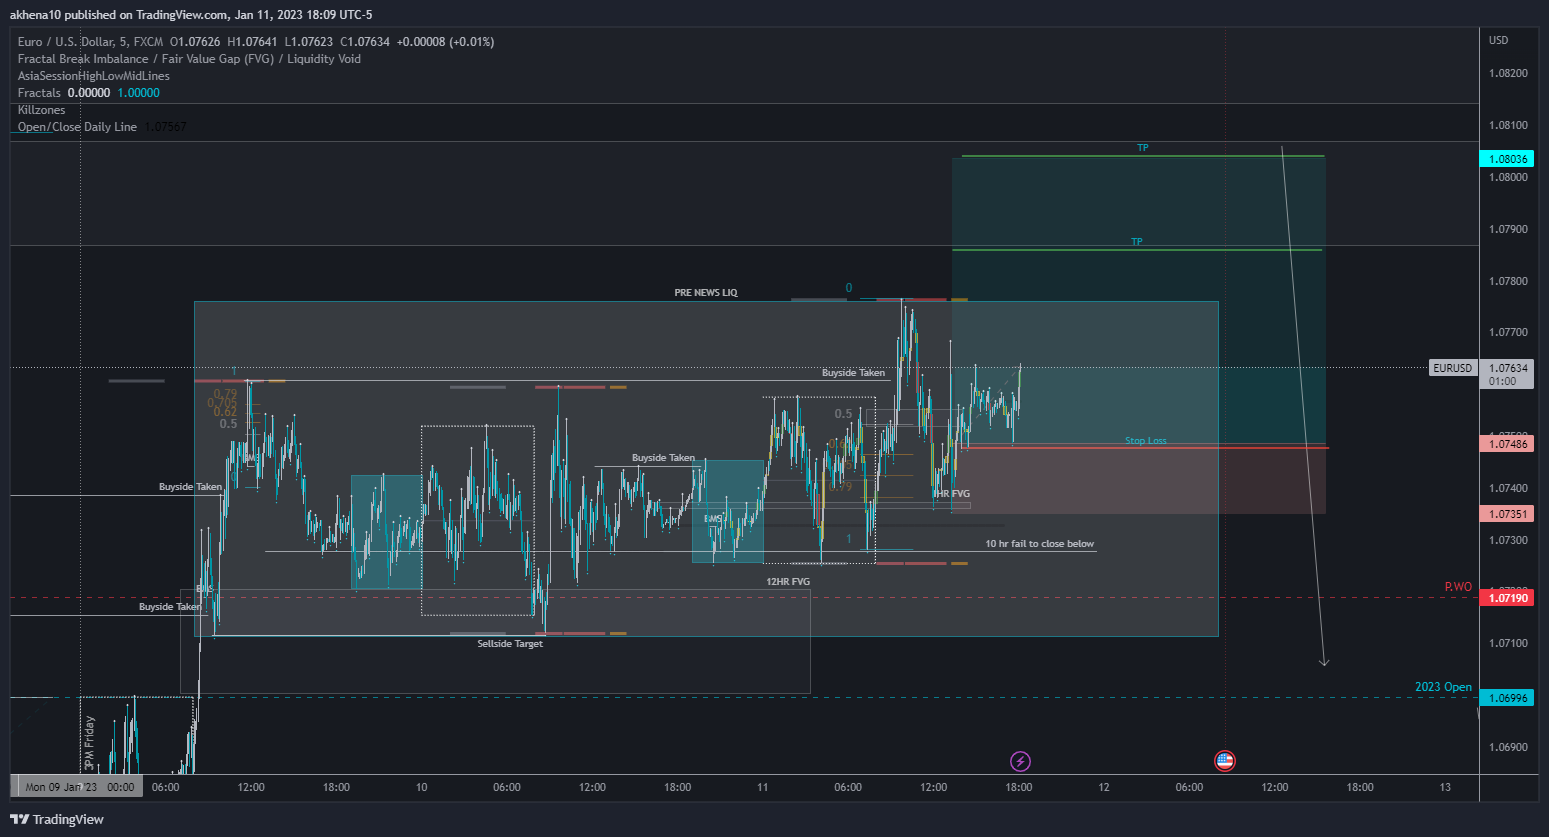Viewport: 1549px width, 837px height.
Task: Click the upper TP label at 1.08036 line
Action: point(1142,148)
